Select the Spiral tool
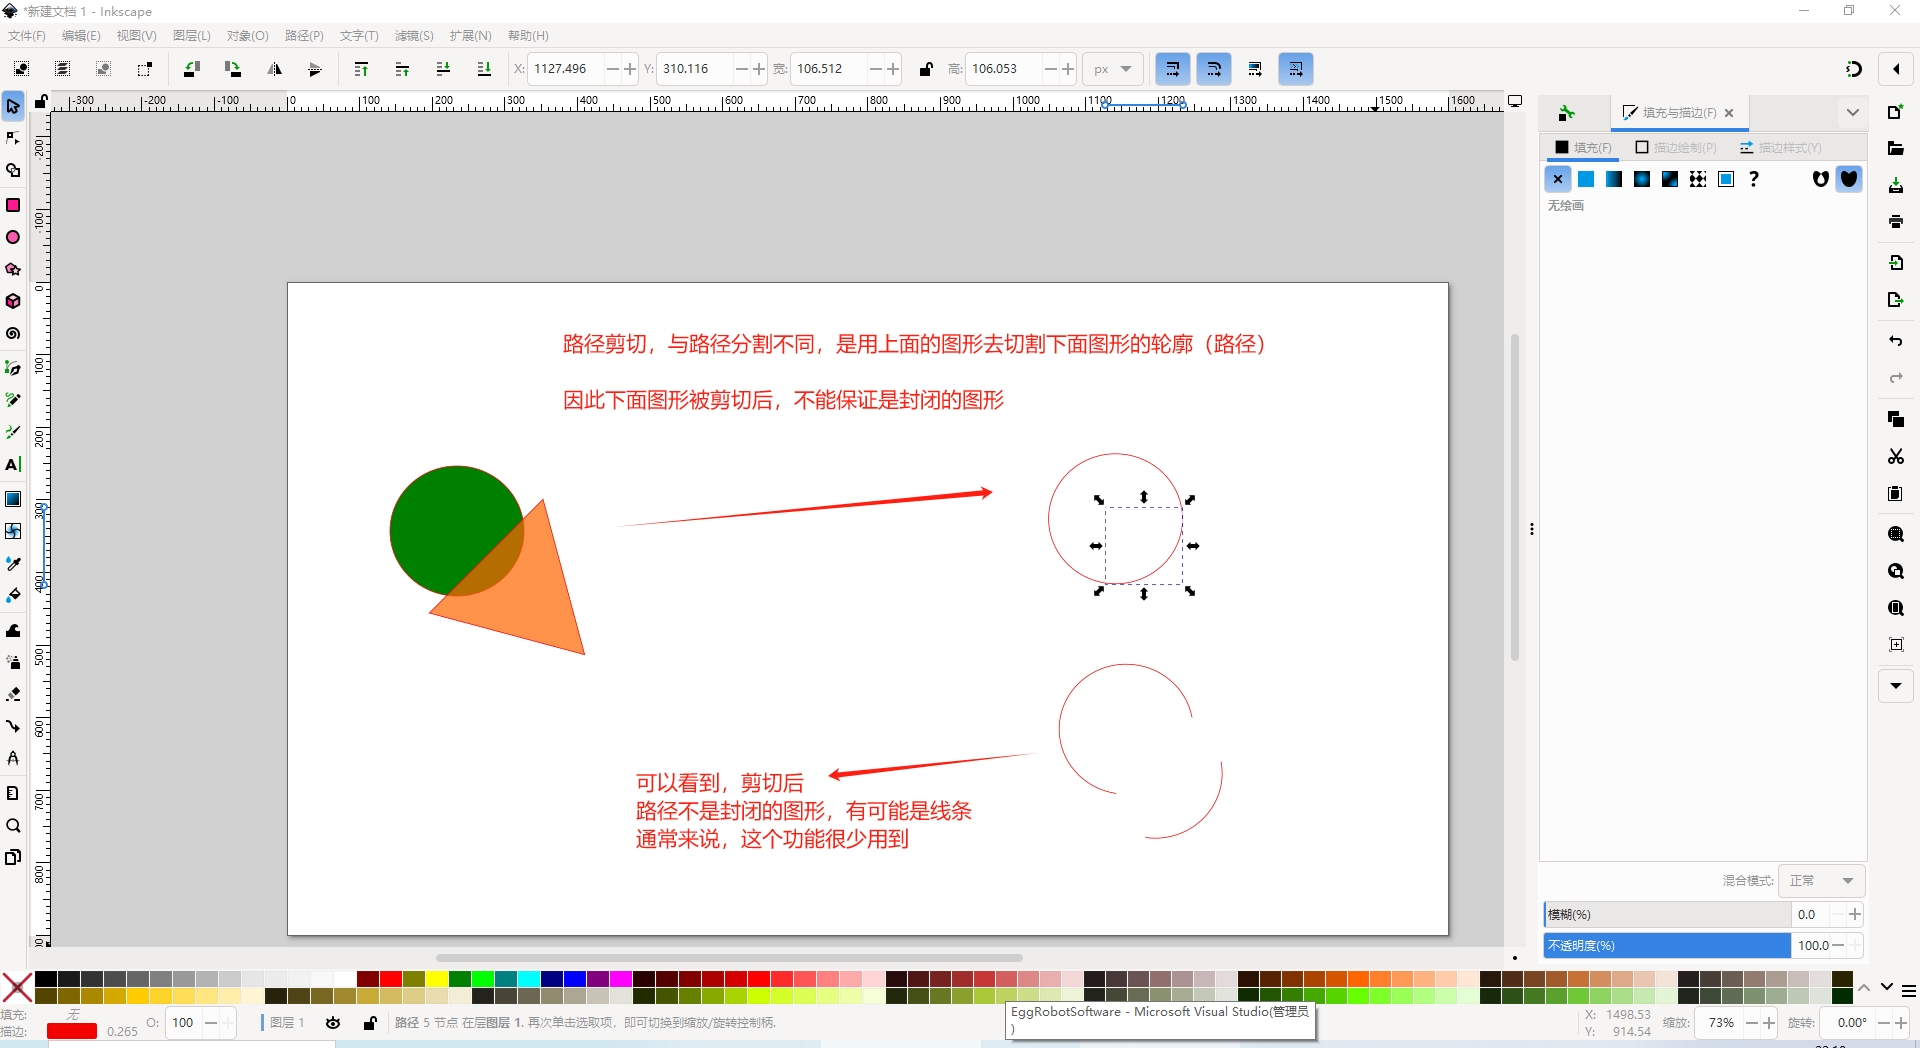 coord(13,334)
